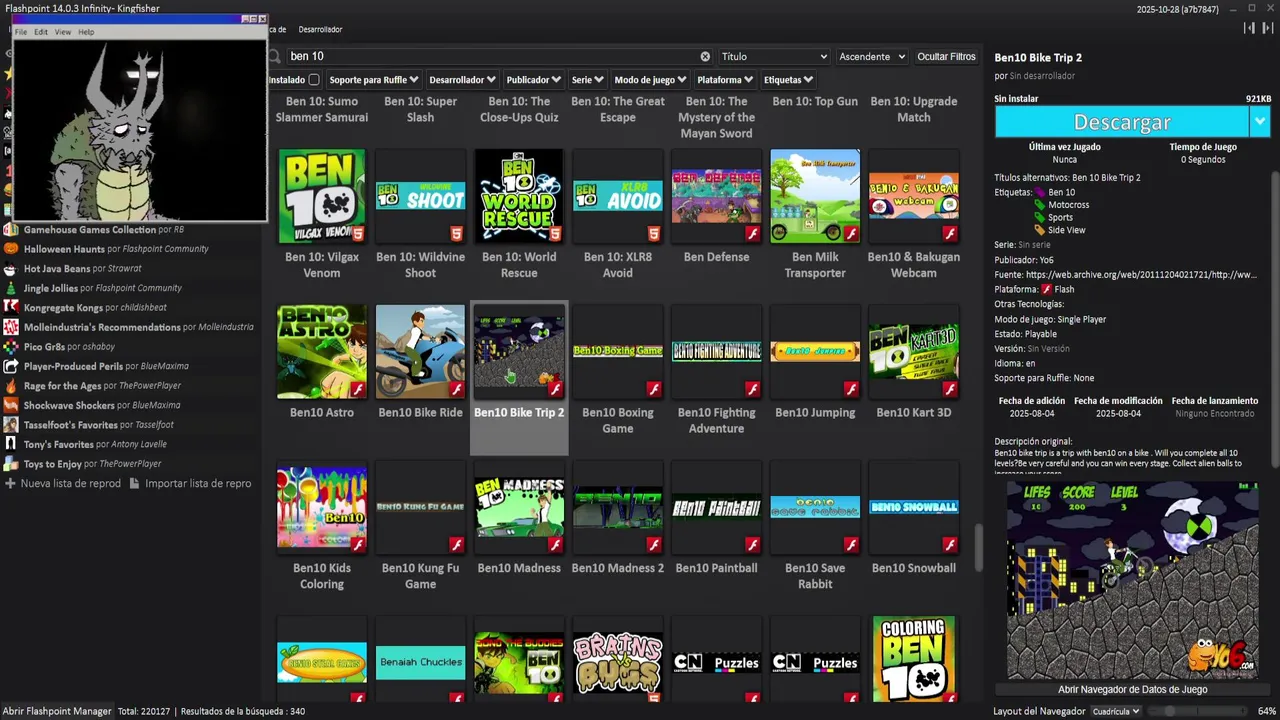This screenshot has height=720, width=1280.
Task: Open View menu in the small game window
Action: [x=63, y=32]
